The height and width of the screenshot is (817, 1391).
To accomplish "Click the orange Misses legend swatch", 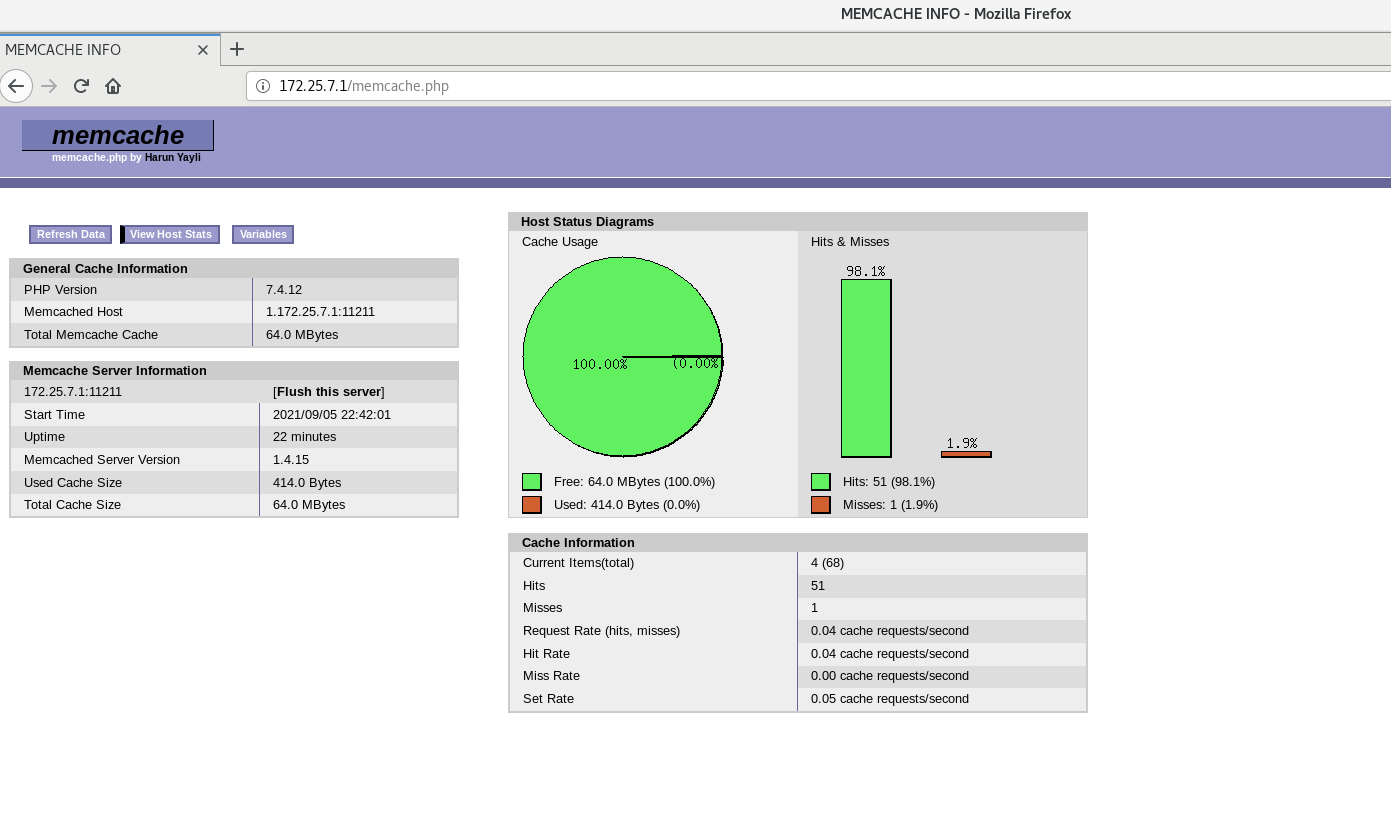I will coord(821,505).
